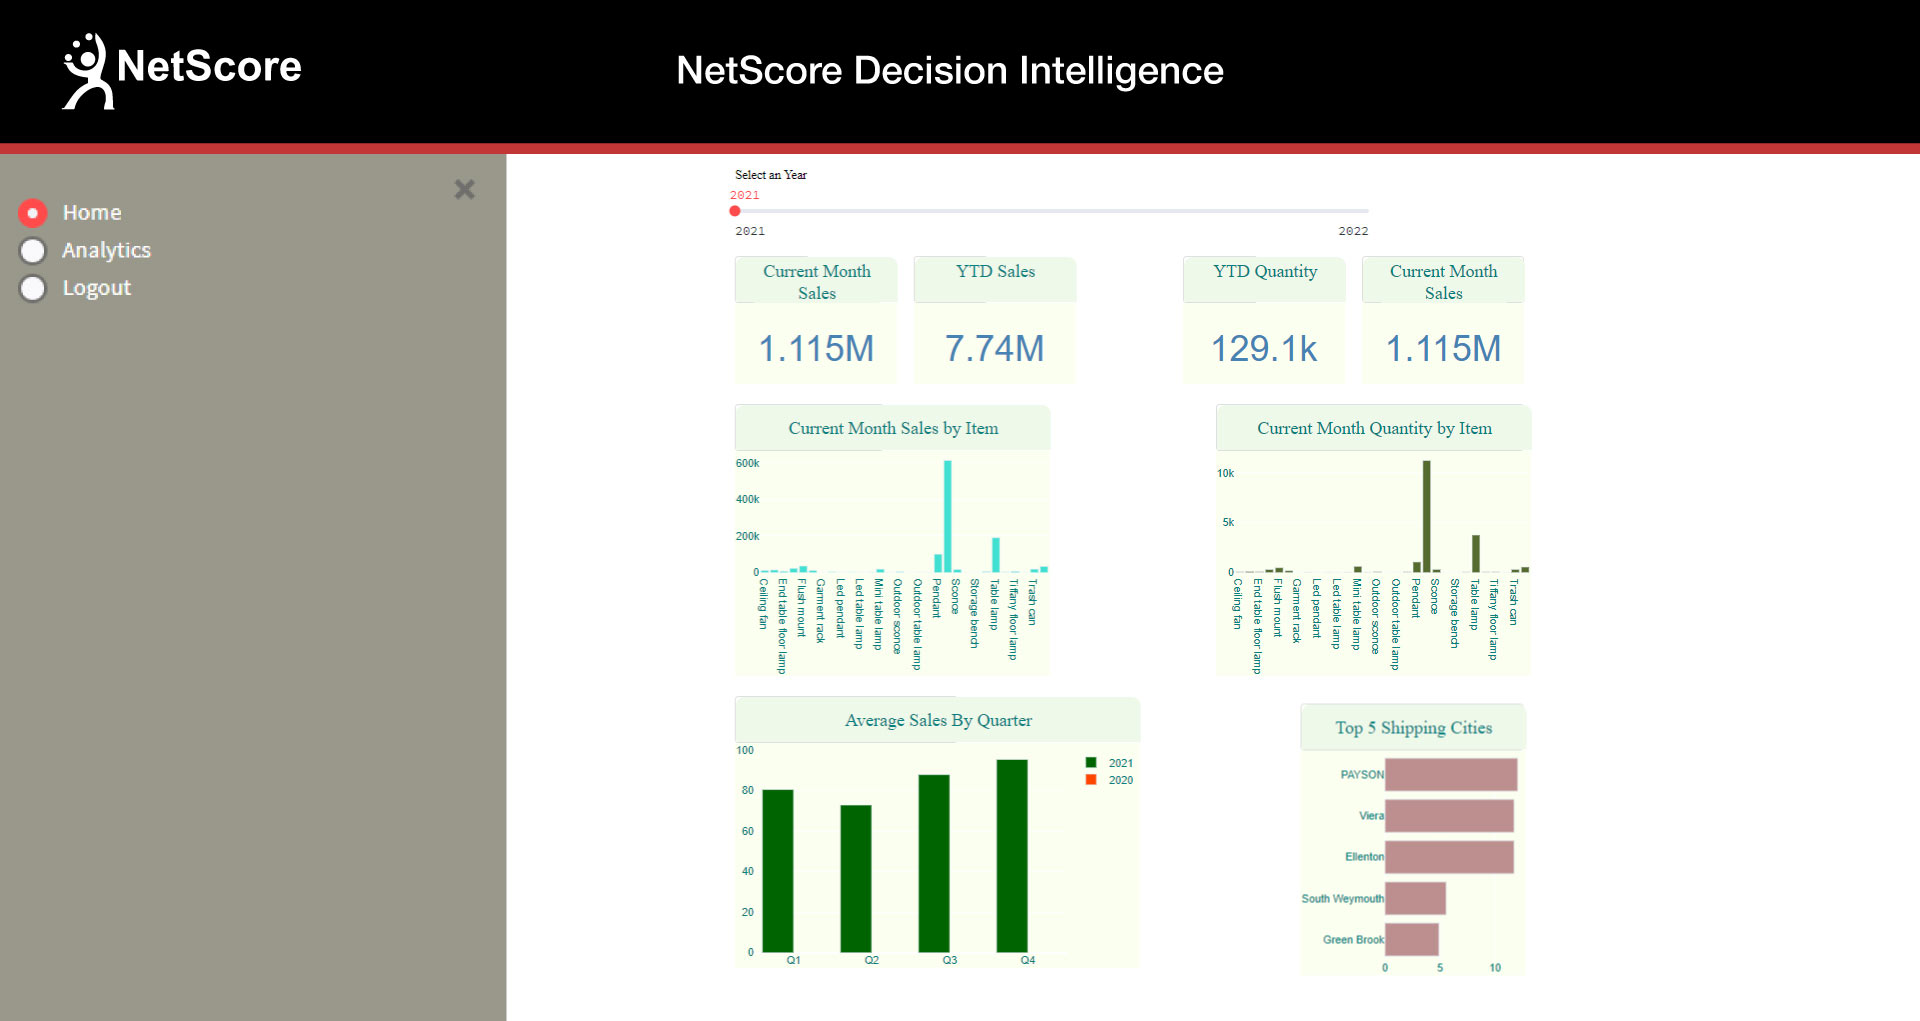Image resolution: width=1920 pixels, height=1021 pixels.
Task: Click the PAYSON bar in shipping cities
Action: pos(1451,775)
